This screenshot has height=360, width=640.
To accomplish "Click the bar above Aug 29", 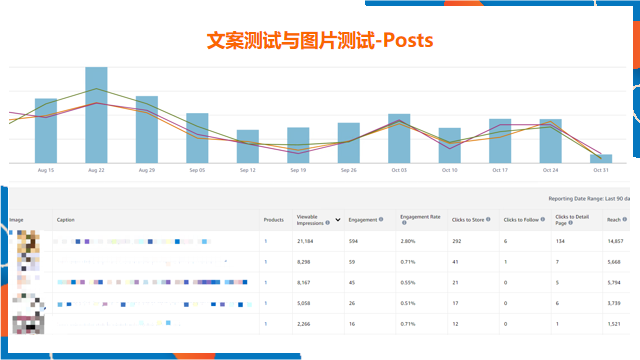I will [147, 130].
